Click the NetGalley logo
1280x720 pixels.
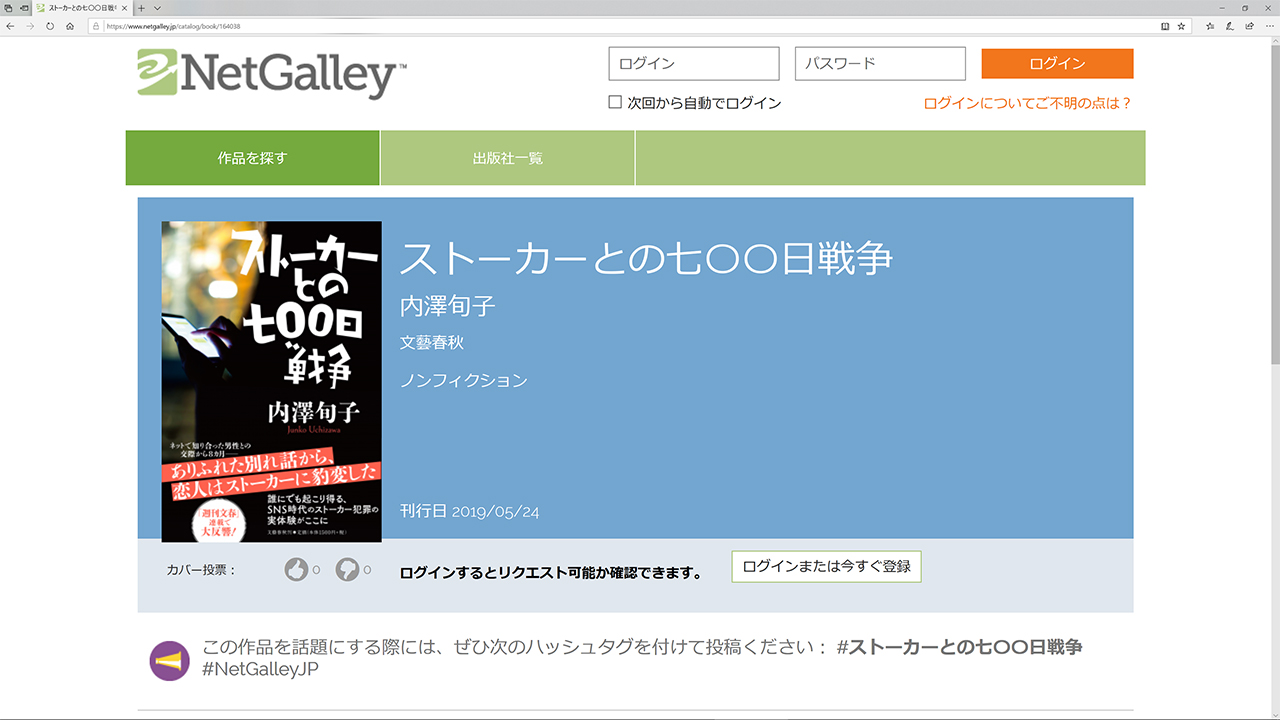click(272, 74)
